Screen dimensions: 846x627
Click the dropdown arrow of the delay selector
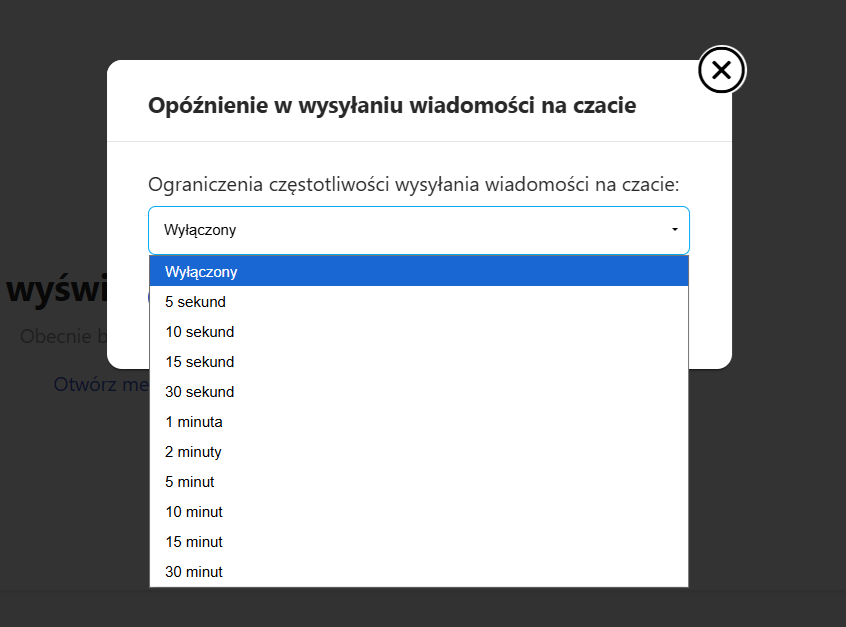[674, 230]
